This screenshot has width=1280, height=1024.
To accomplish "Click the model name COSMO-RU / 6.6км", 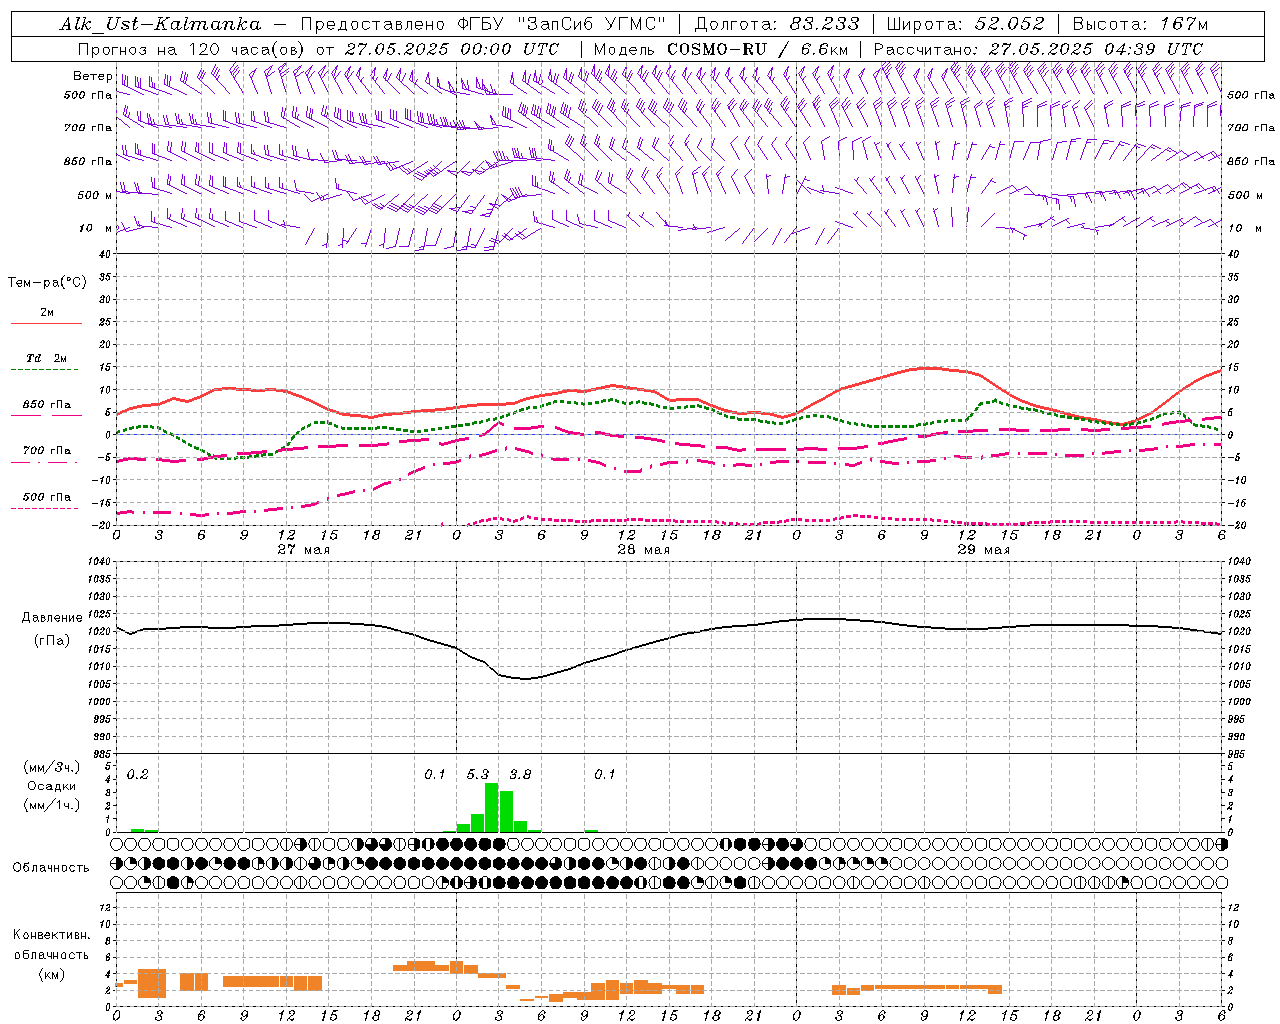I will pos(758,49).
